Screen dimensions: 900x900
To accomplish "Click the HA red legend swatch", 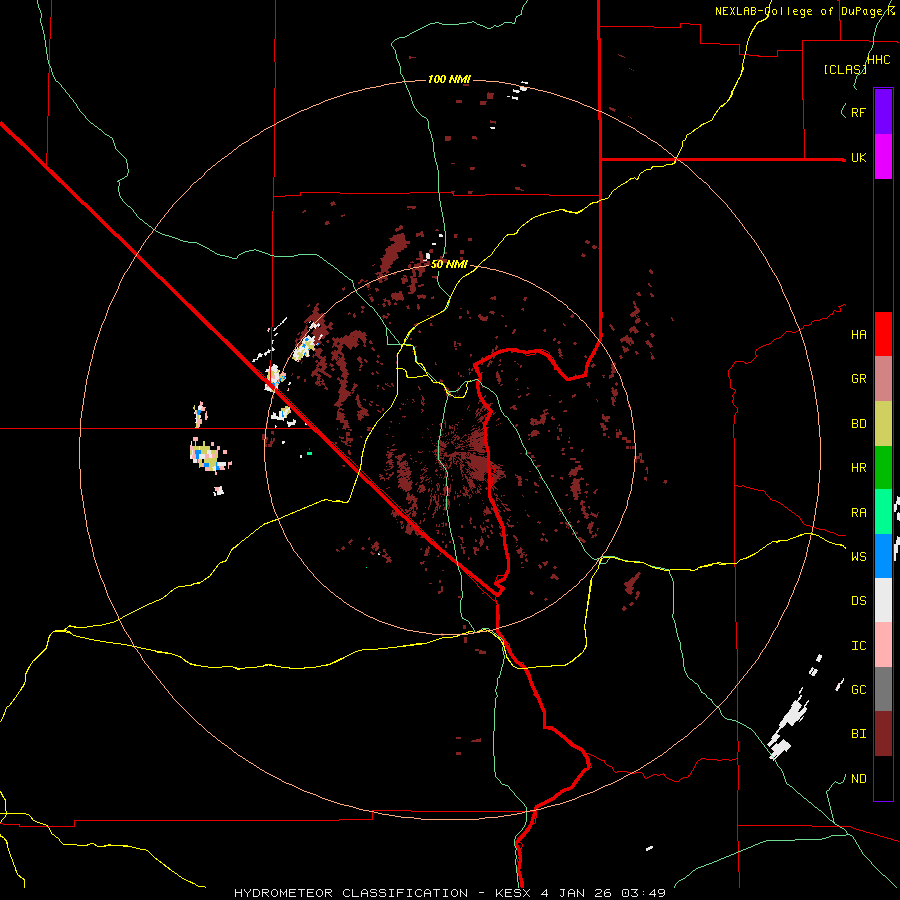I will click(883, 334).
